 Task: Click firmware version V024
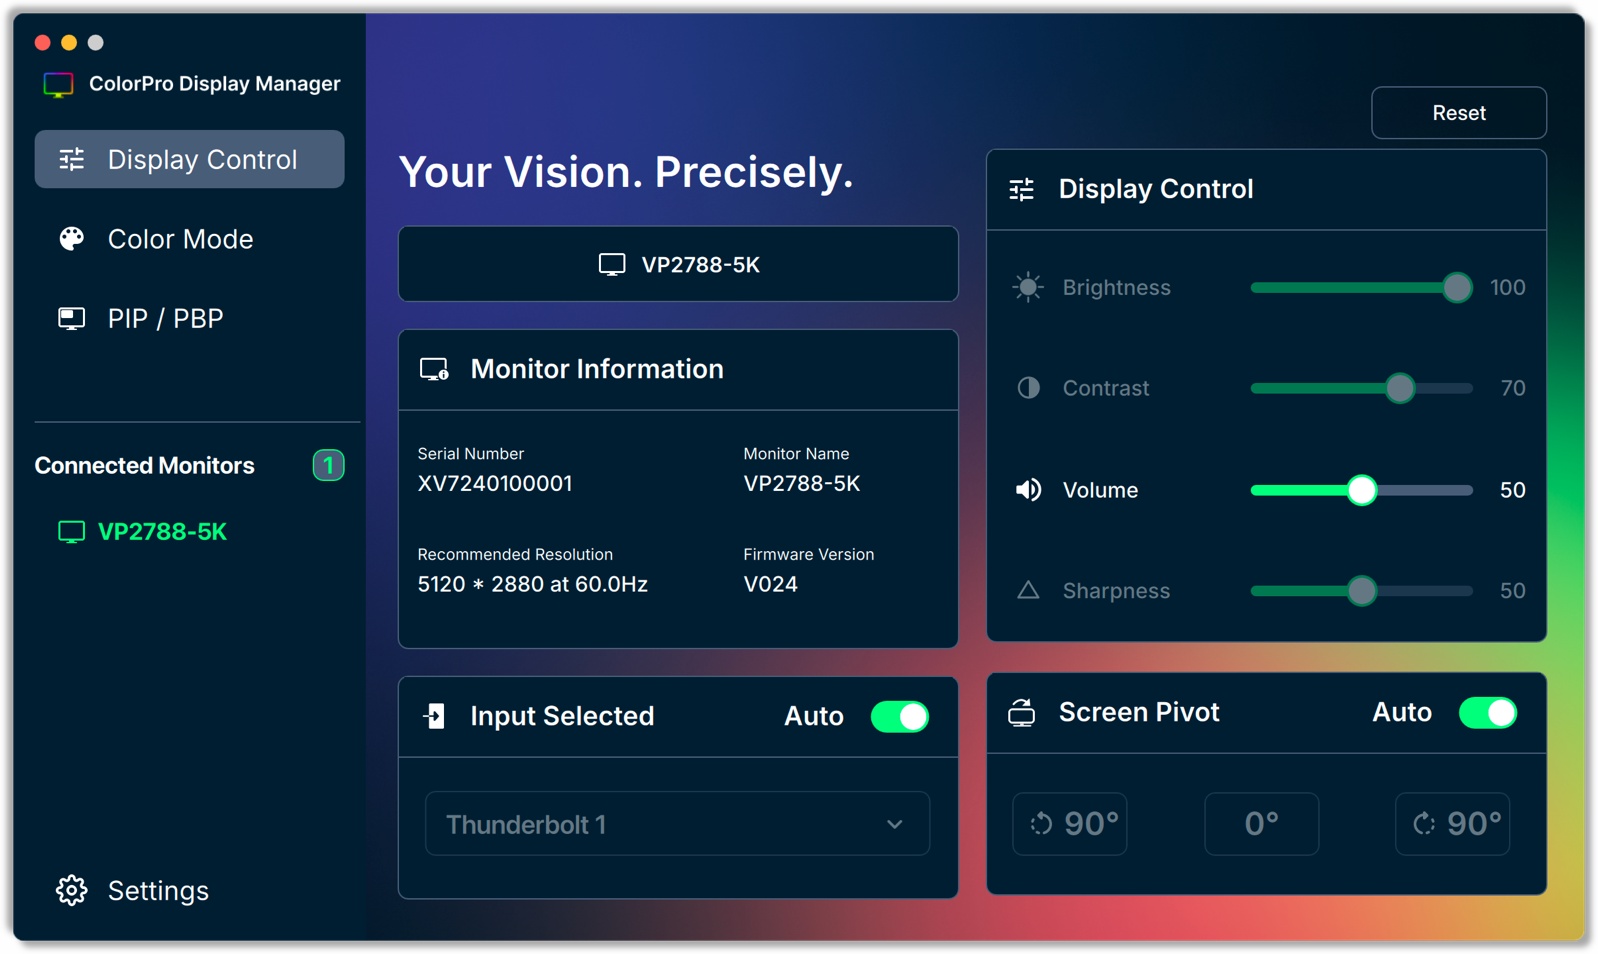tap(770, 584)
